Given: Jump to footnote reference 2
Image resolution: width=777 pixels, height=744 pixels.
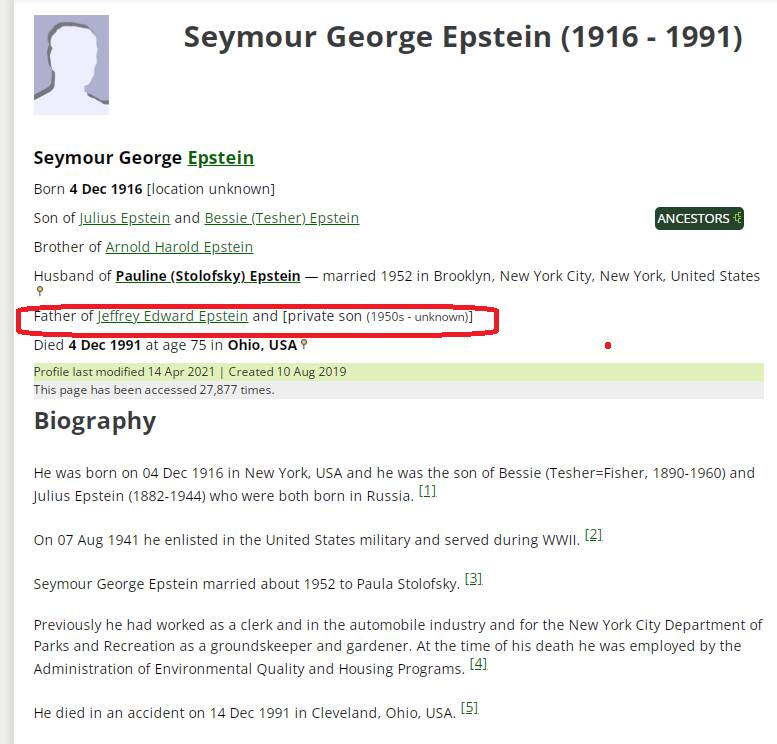Looking at the screenshot, I should [x=593, y=534].
